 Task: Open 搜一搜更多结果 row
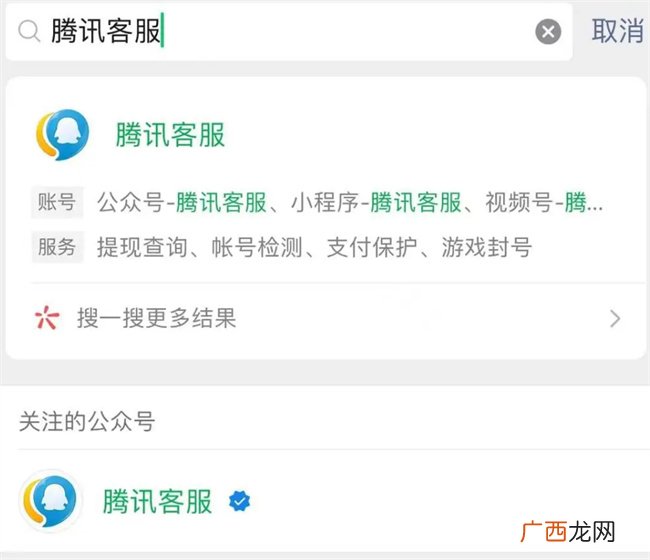(x=325, y=318)
